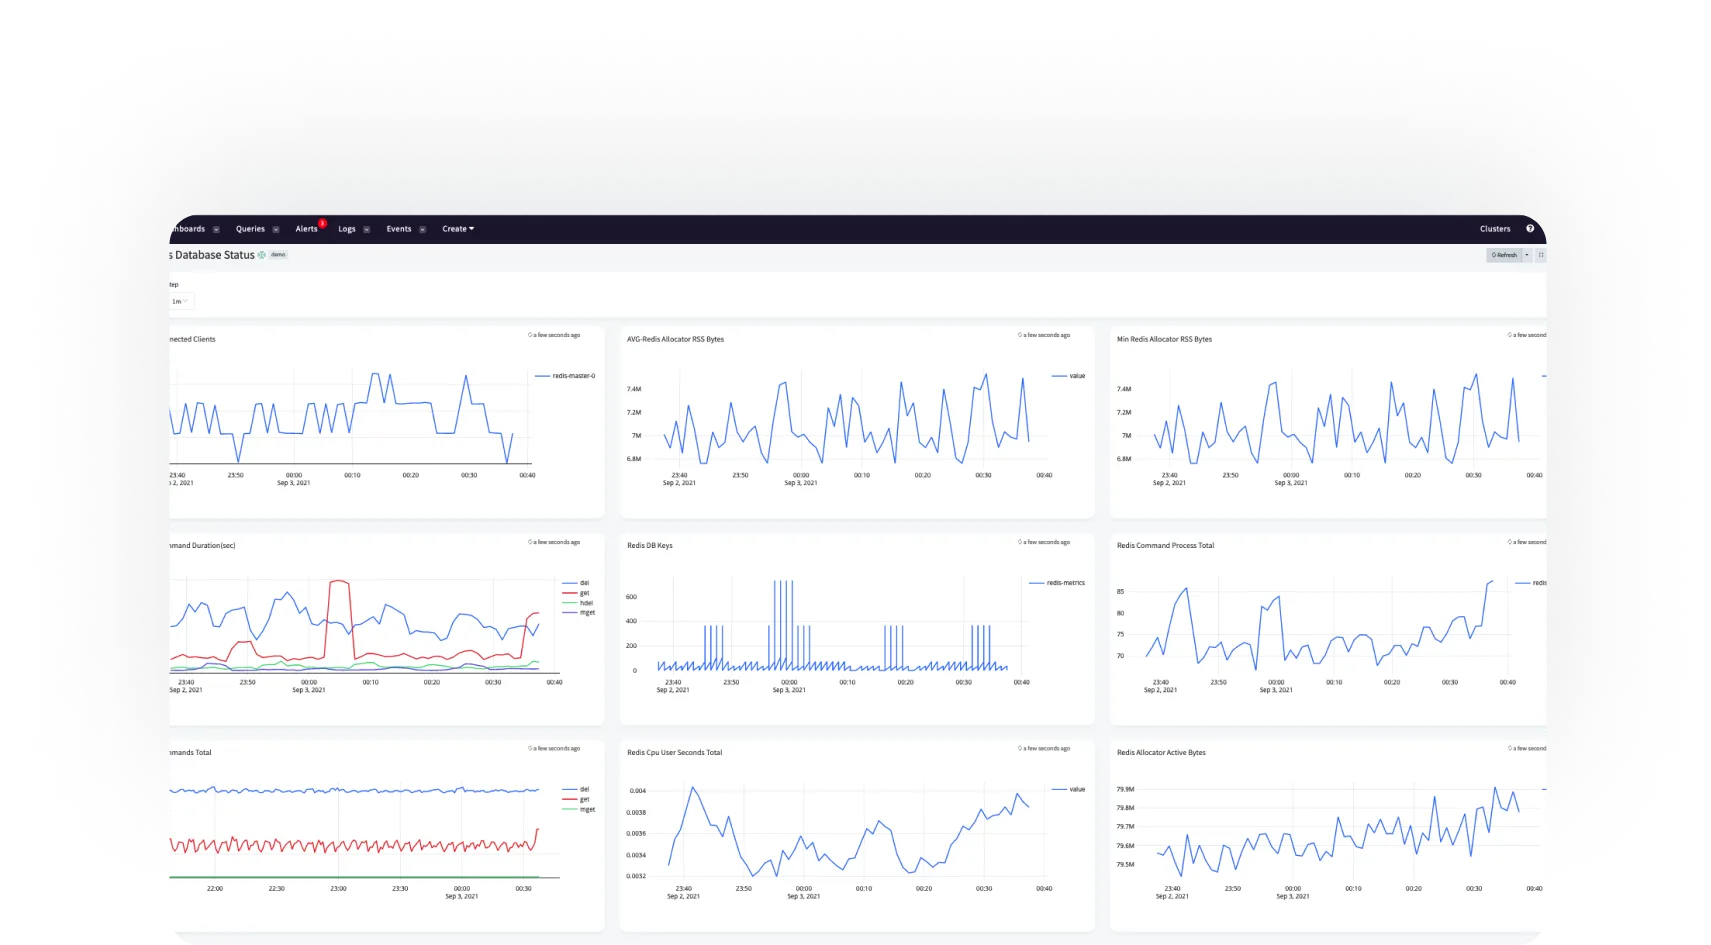Open the step 1m dropdown
This screenshot has width=1711, height=945.
coord(181,301)
